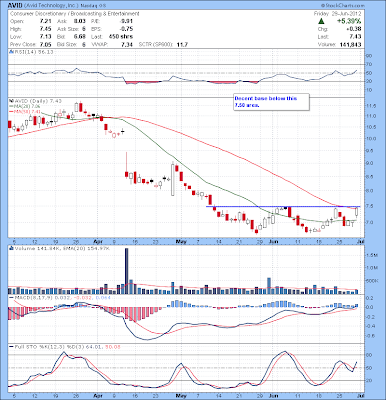
Task: Click the SCTR (SP600) value 11.7
Action: click(182, 44)
